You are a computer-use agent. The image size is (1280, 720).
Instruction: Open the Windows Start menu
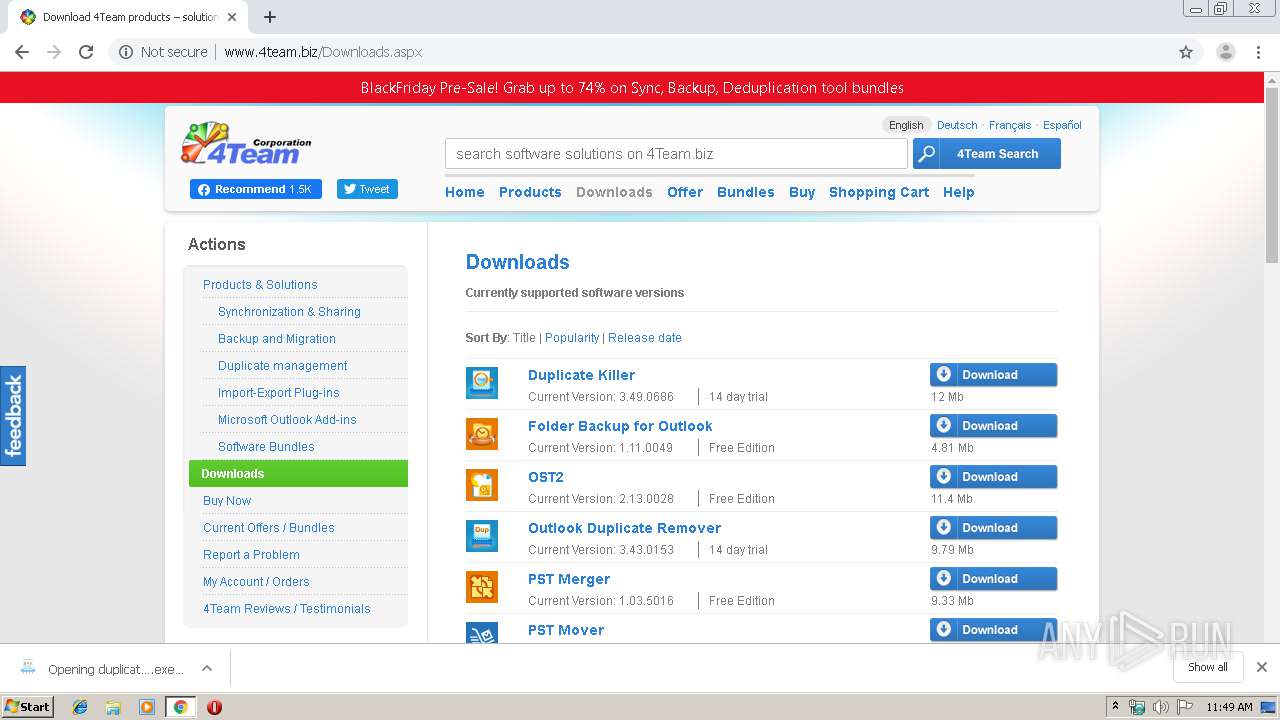(27, 707)
